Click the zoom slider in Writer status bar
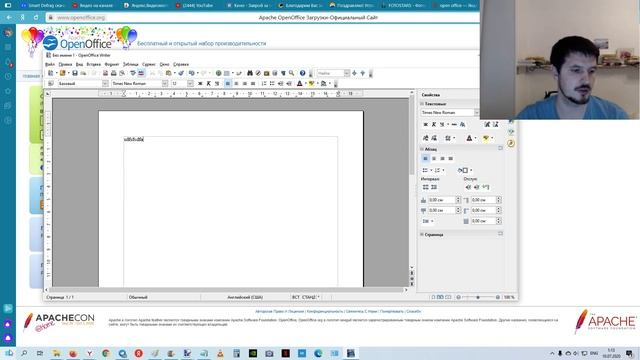Image resolution: width=640 pixels, height=360 pixels. pyautogui.click(x=478, y=297)
